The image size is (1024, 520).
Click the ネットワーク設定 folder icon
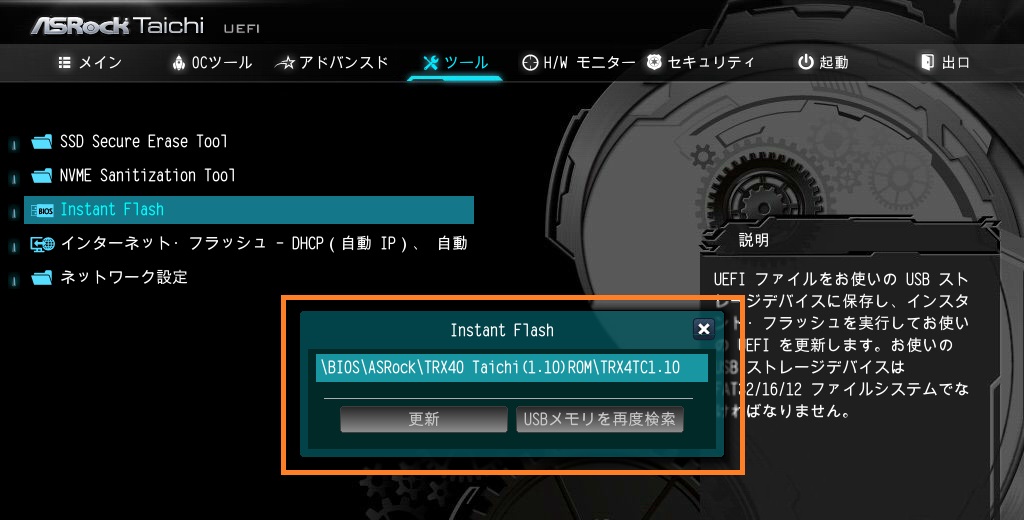[x=42, y=278]
